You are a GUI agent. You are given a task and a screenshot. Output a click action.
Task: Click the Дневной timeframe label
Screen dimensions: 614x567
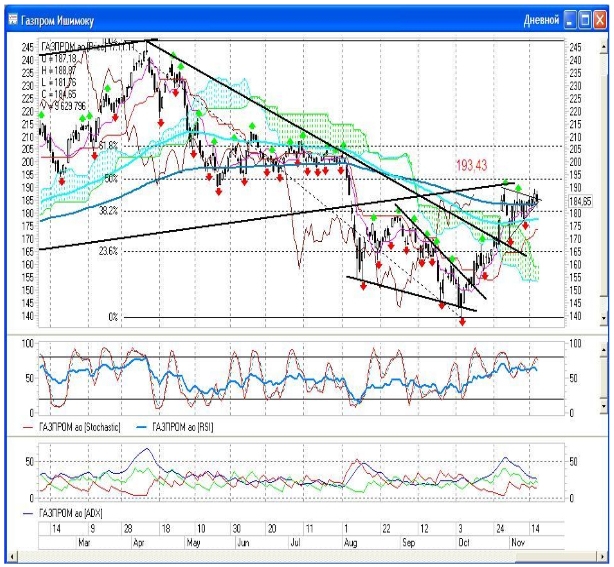click(x=541, y=20)
